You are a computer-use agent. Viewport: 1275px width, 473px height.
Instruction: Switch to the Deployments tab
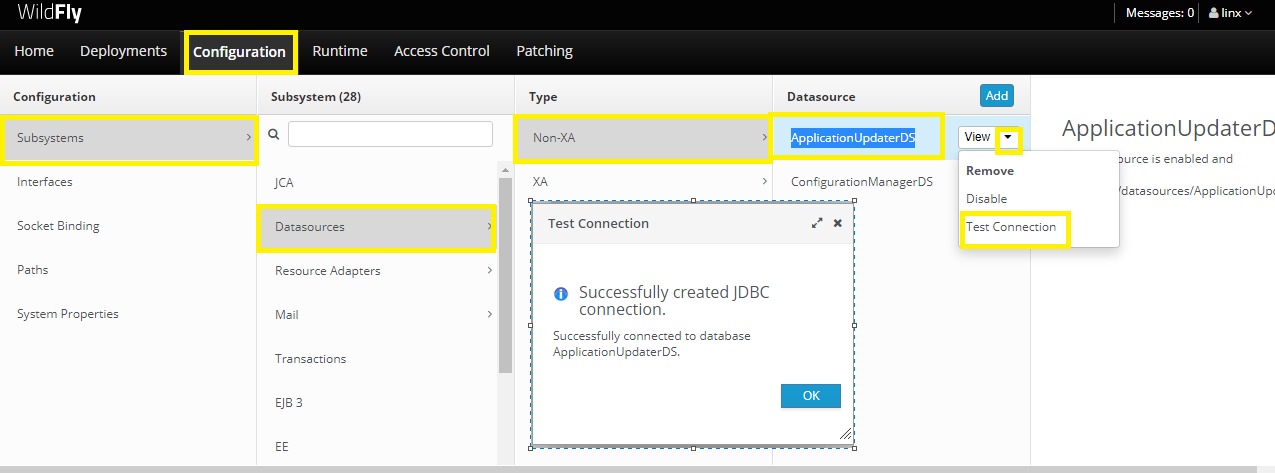[123, 51]
